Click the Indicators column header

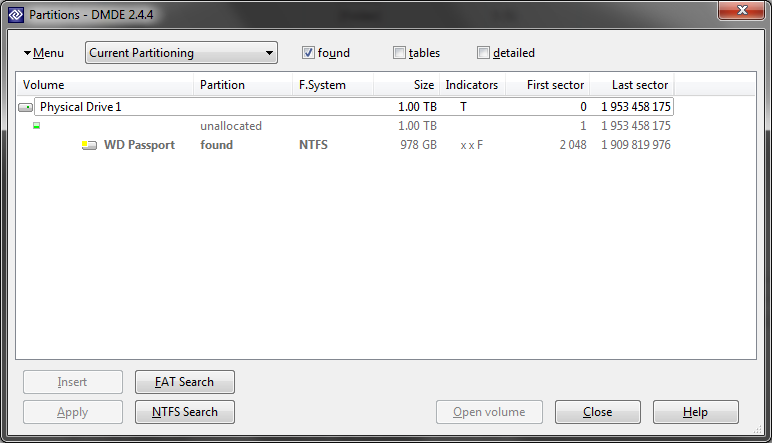(472, 85)
